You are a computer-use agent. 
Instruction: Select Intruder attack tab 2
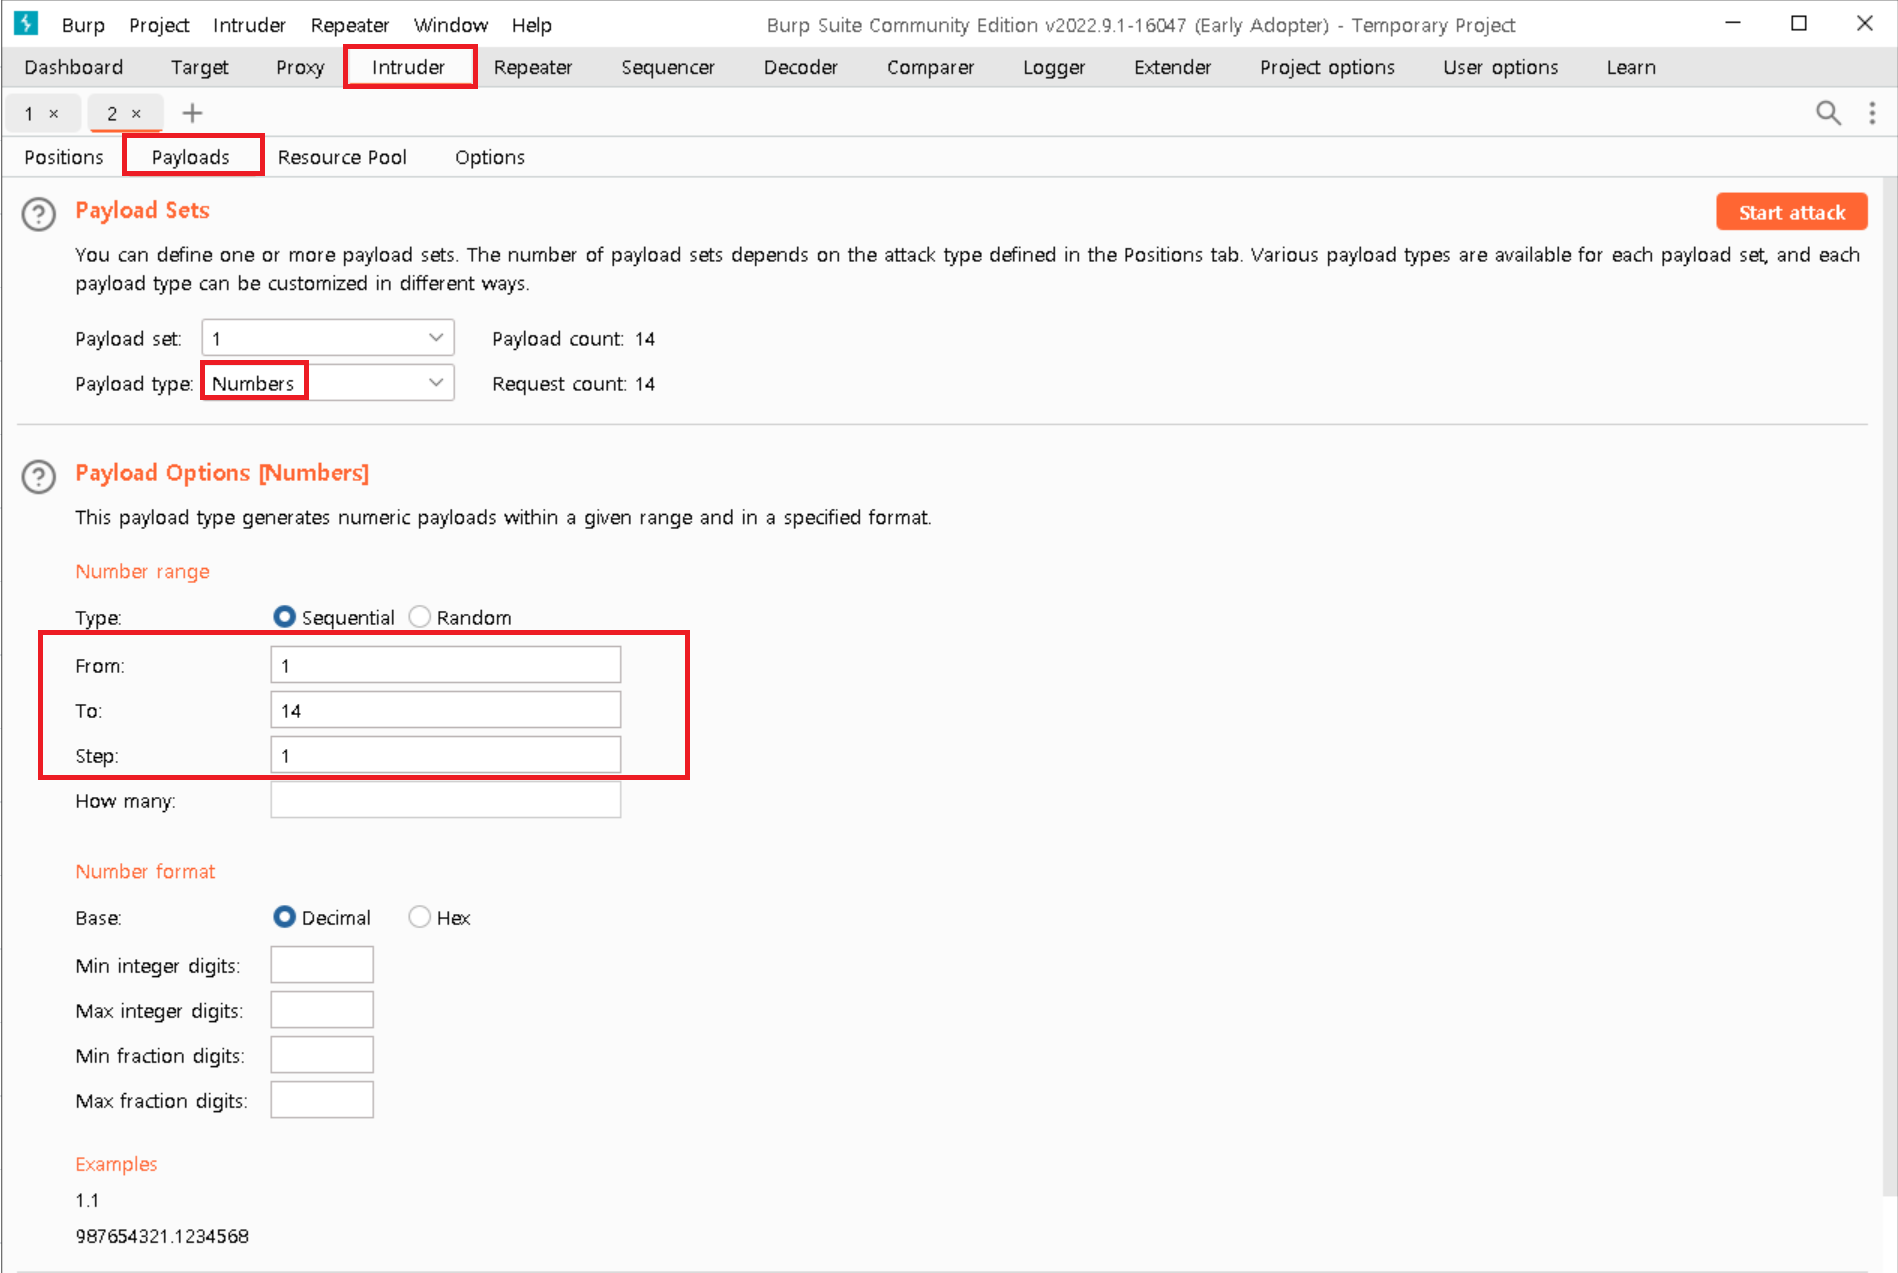point(112,114)
